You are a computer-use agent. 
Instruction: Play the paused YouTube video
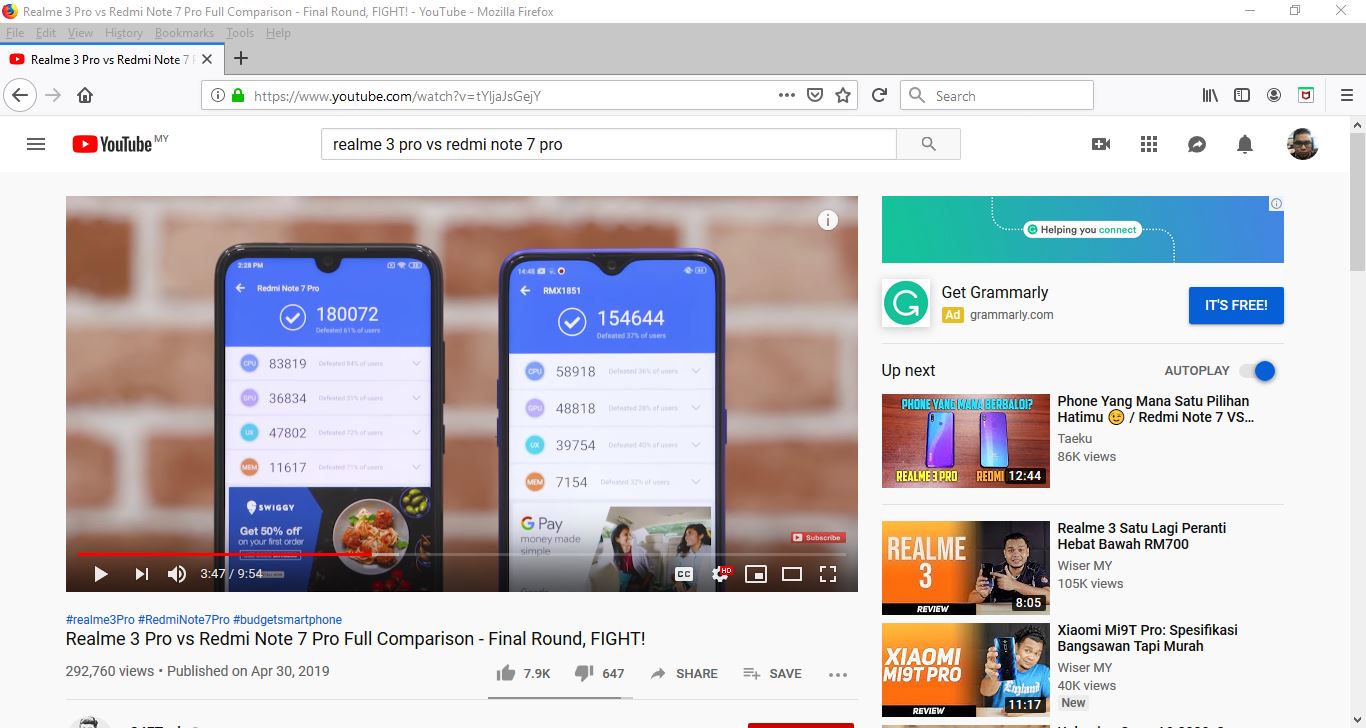coord(100,574)
